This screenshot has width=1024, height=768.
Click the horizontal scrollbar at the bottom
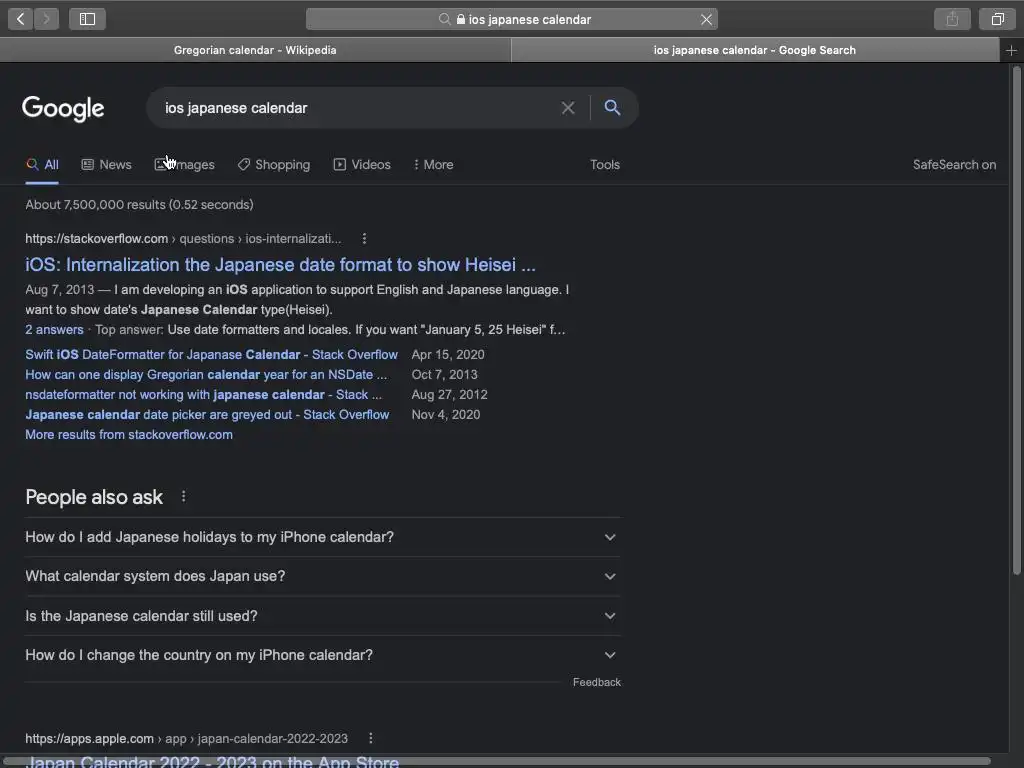pyautogui.click(x=496, y=761)
